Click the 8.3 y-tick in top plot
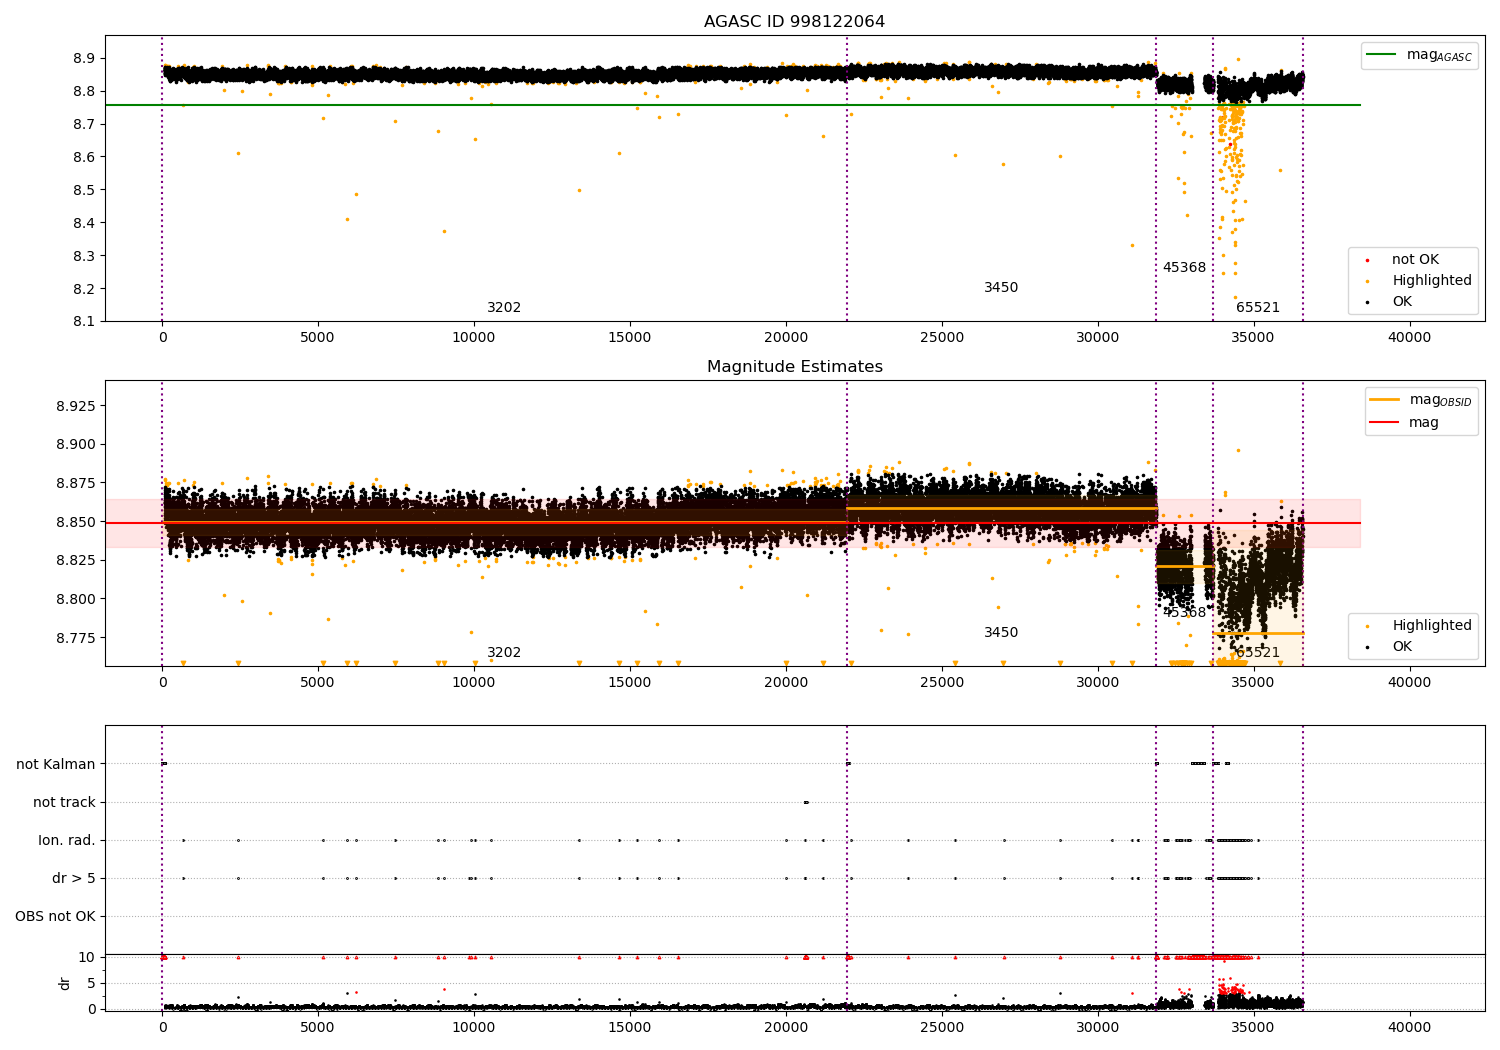 84,257
